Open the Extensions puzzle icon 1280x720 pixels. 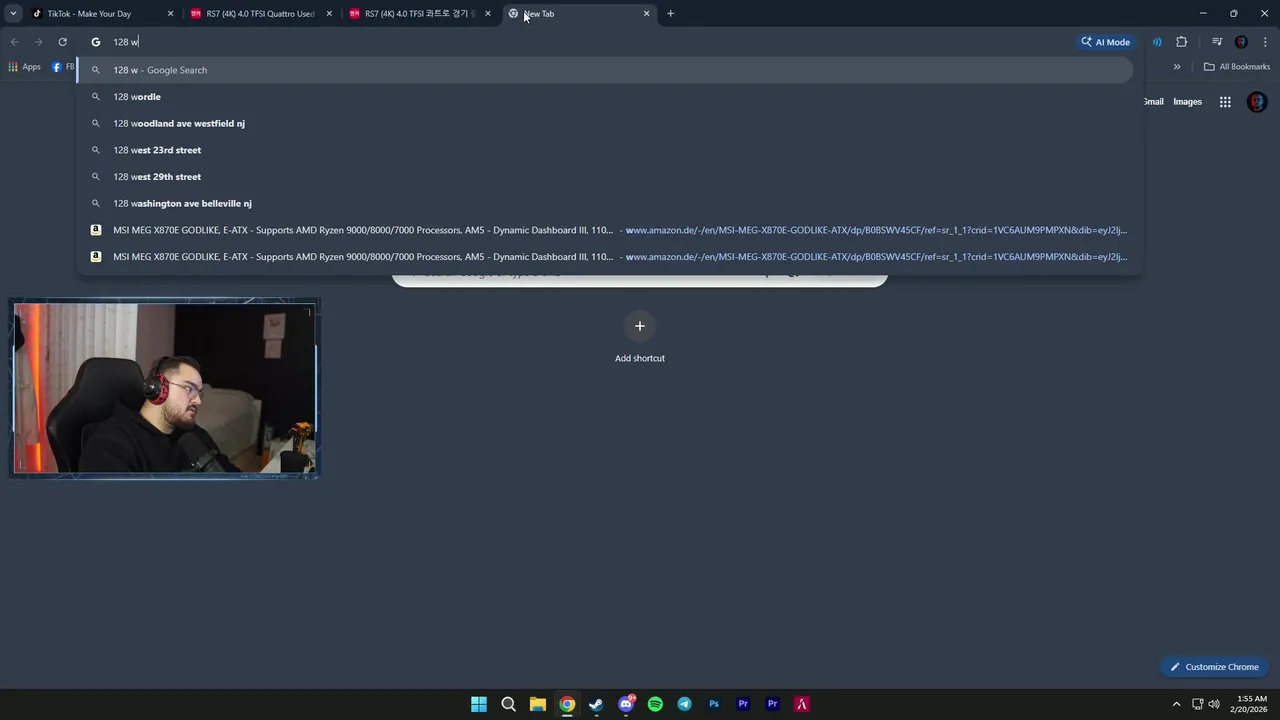click(x=1182, y=42)
